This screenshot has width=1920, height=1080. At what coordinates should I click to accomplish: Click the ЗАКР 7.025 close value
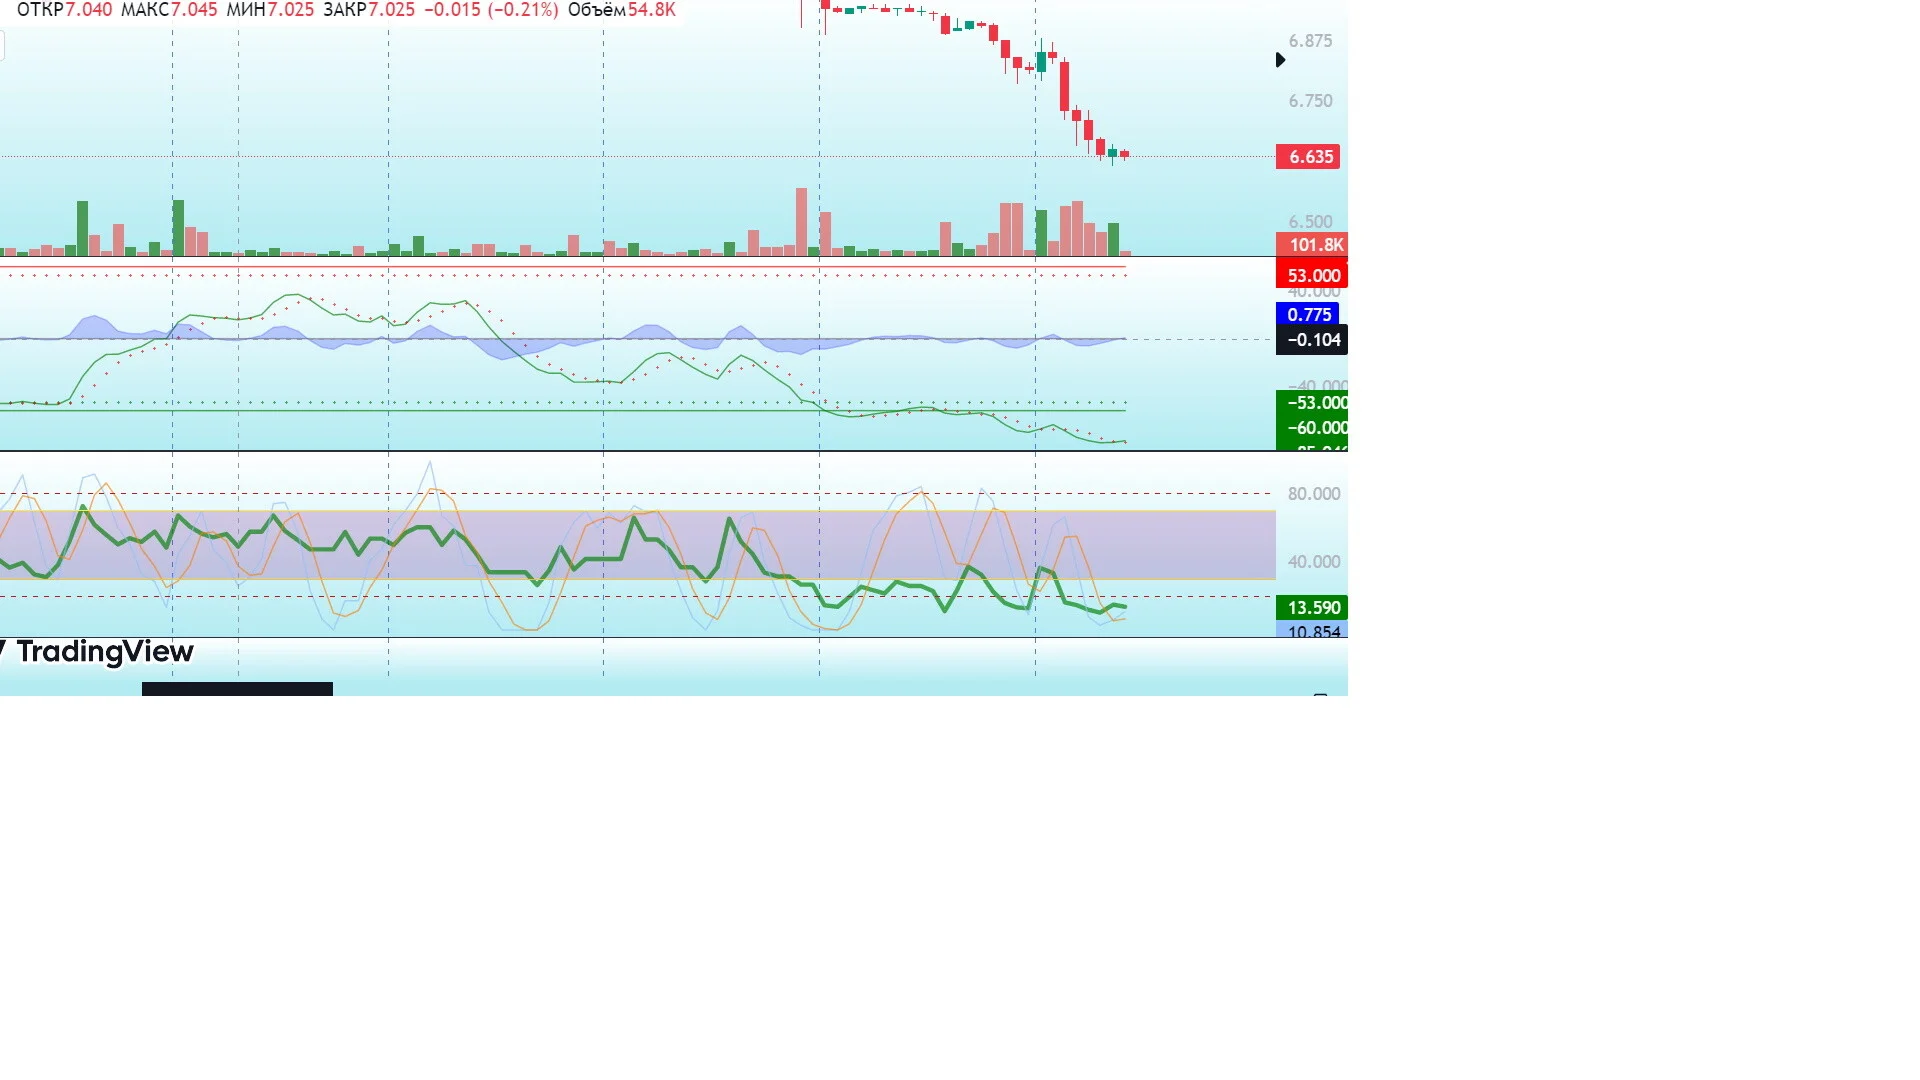click(x=369, y=10)
